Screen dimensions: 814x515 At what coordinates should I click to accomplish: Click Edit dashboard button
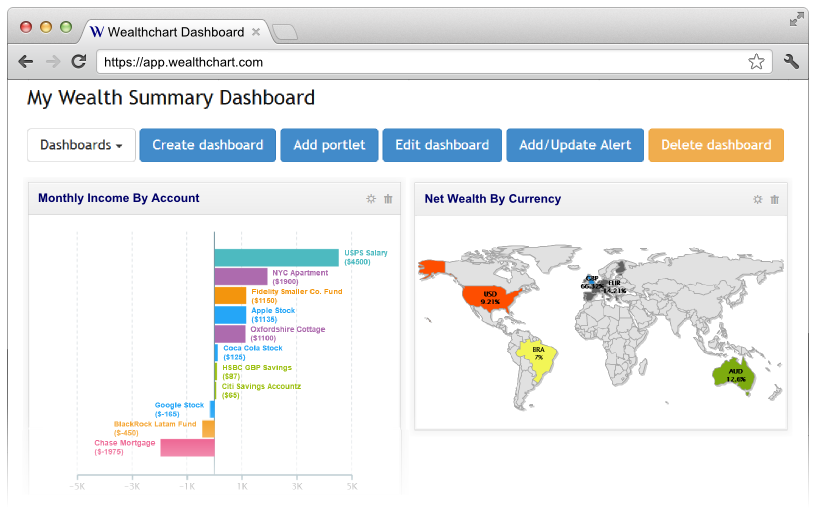coord(442,145)
